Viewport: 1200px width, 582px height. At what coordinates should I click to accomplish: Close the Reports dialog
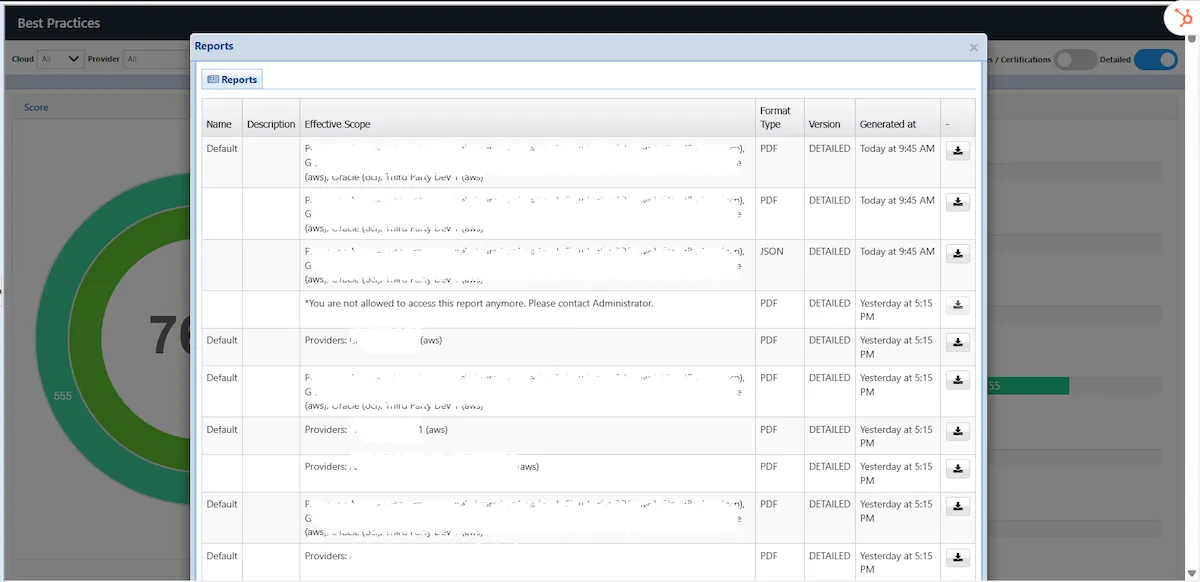coord(974,47)
